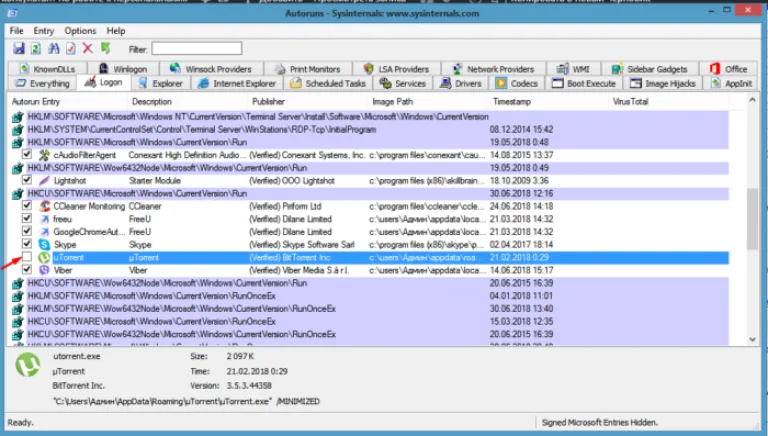This screenshot has height=436, width=768.
Task: Click the Viber entry icon
Action: click(x=45, y=270)
